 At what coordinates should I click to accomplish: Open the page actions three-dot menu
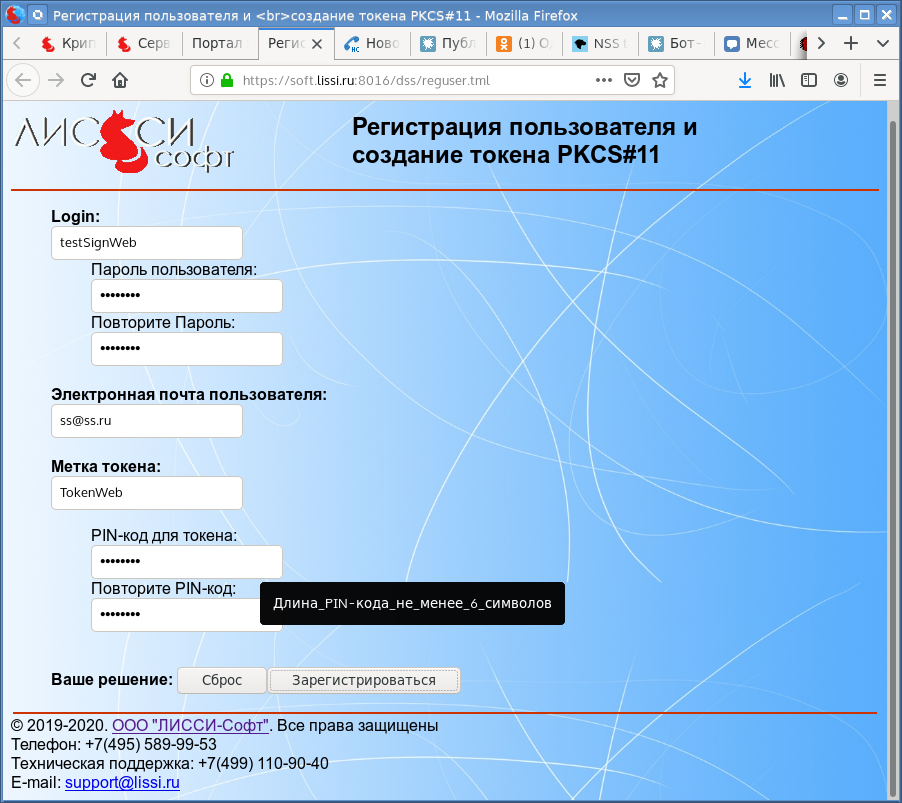point(603,80)
